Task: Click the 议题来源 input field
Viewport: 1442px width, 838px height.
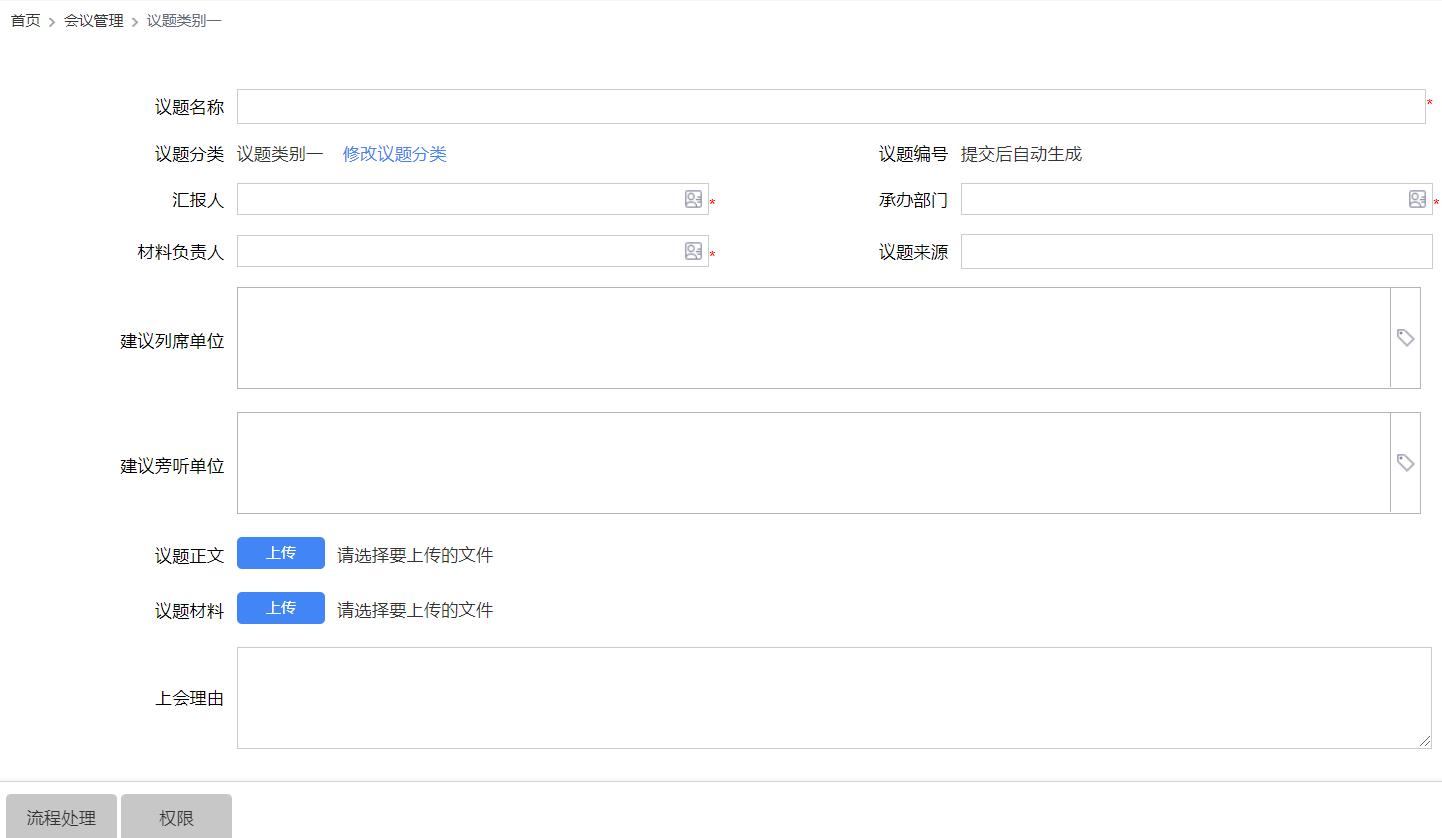Action: pos(1196,252)
